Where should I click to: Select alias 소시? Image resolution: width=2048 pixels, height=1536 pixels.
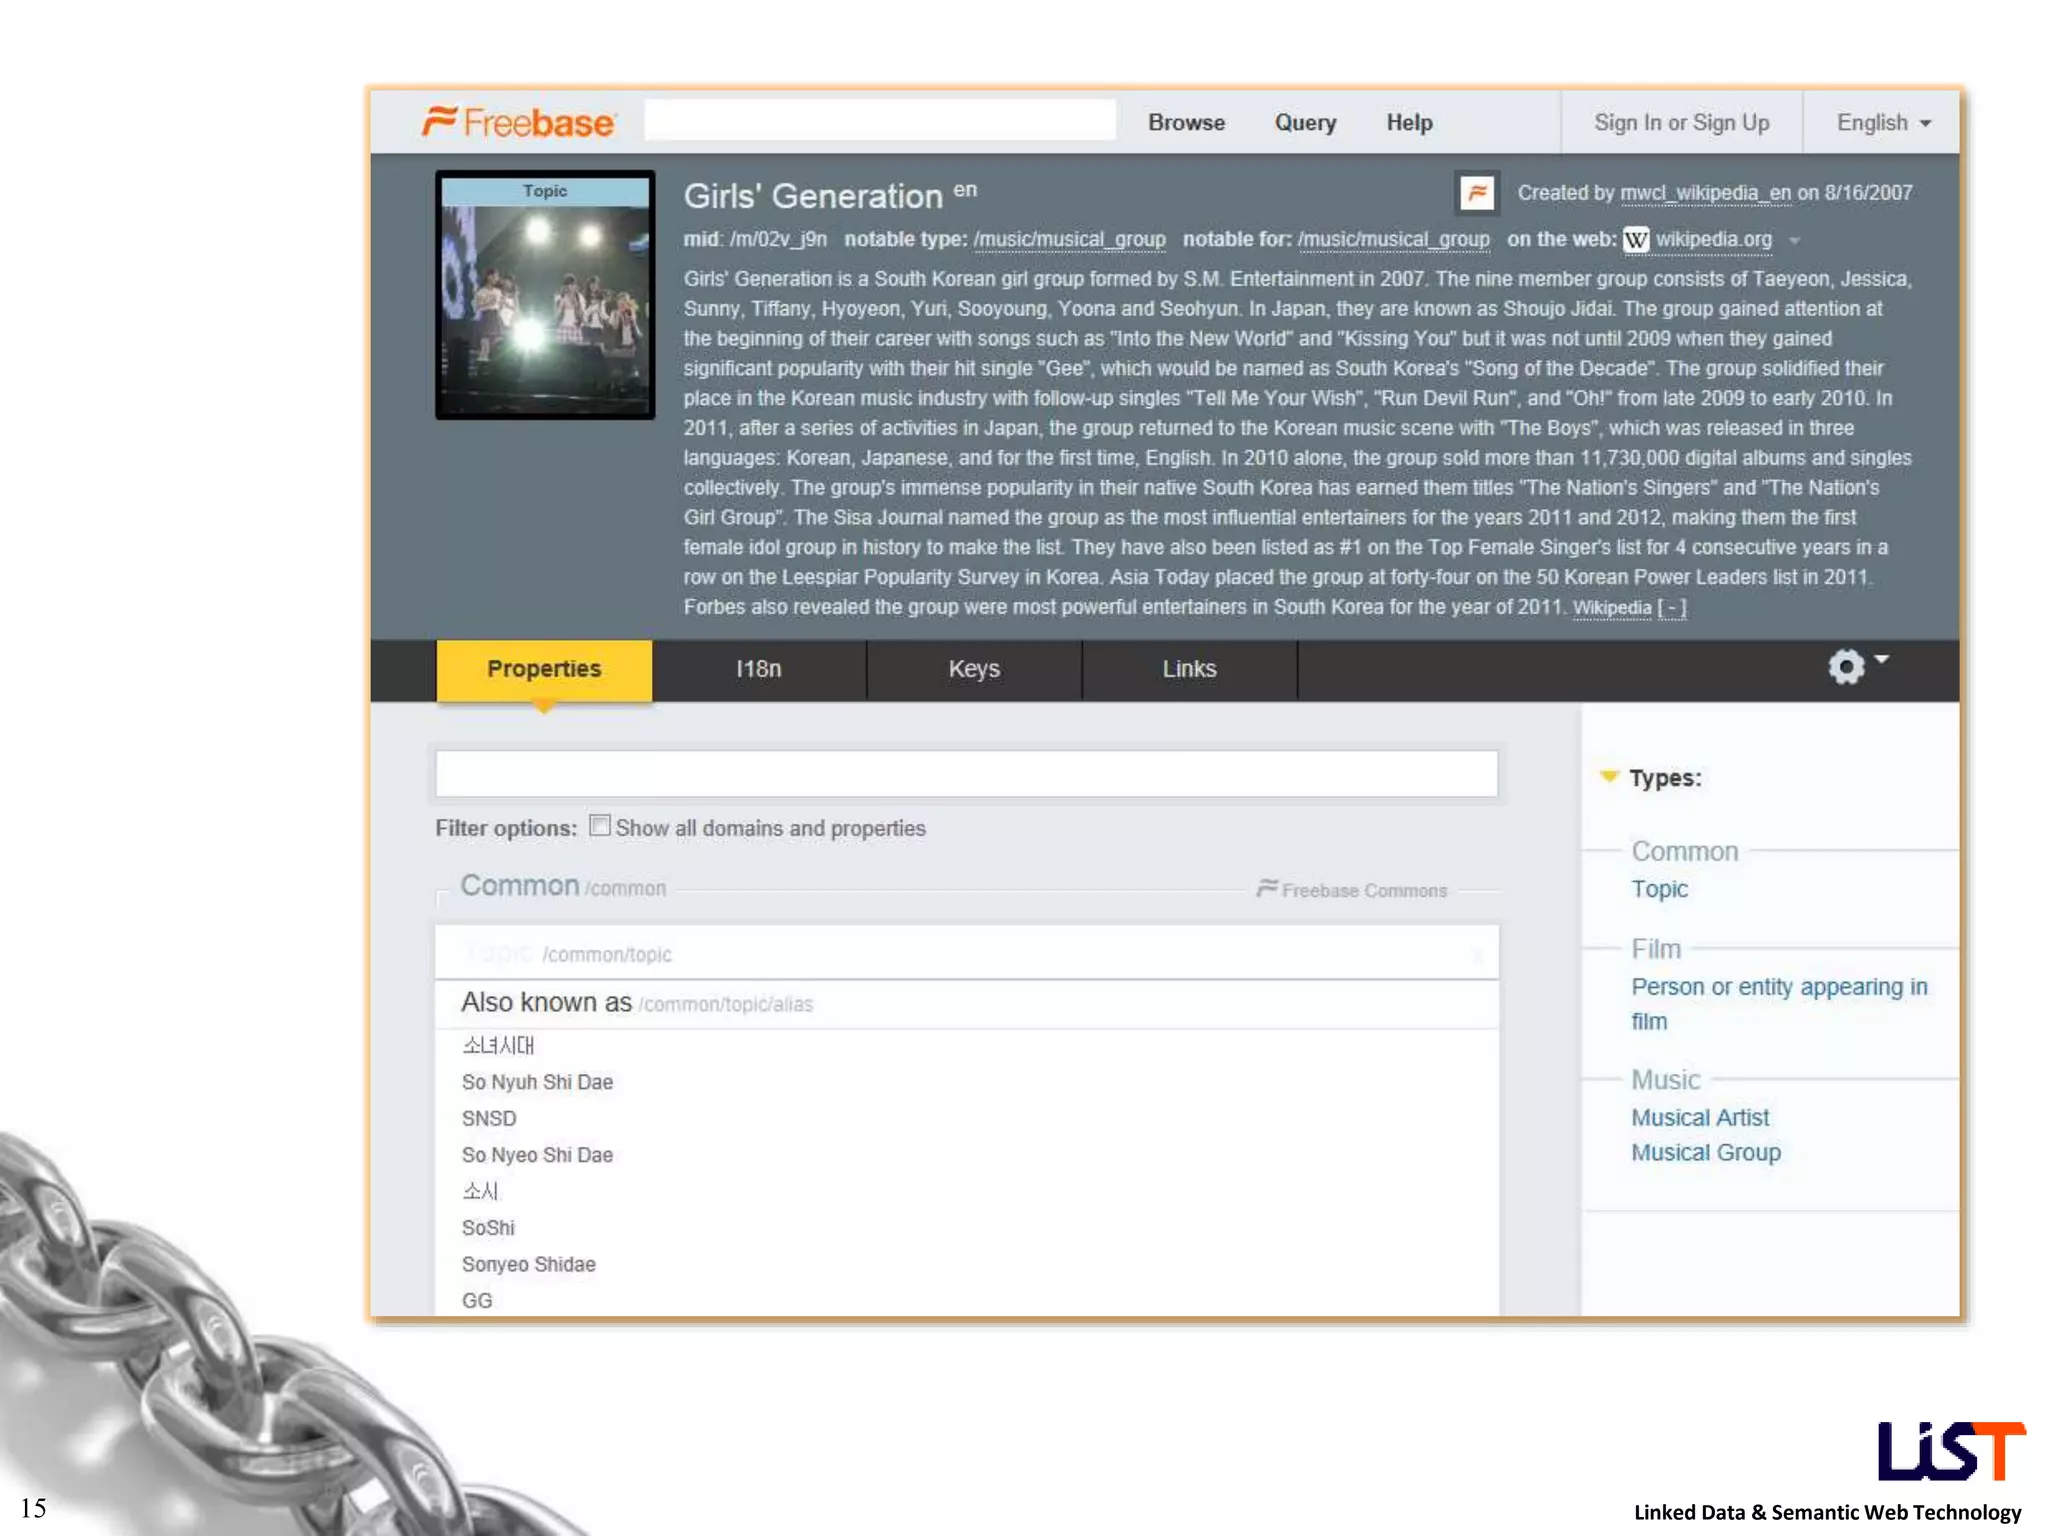coord(480,1192)
